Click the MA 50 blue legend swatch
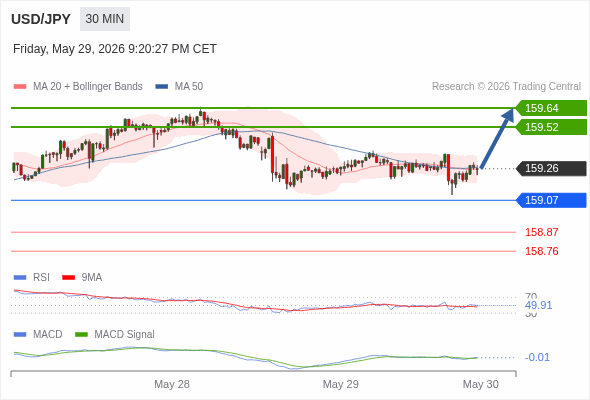590x400 pixels. tap(162, 87)
